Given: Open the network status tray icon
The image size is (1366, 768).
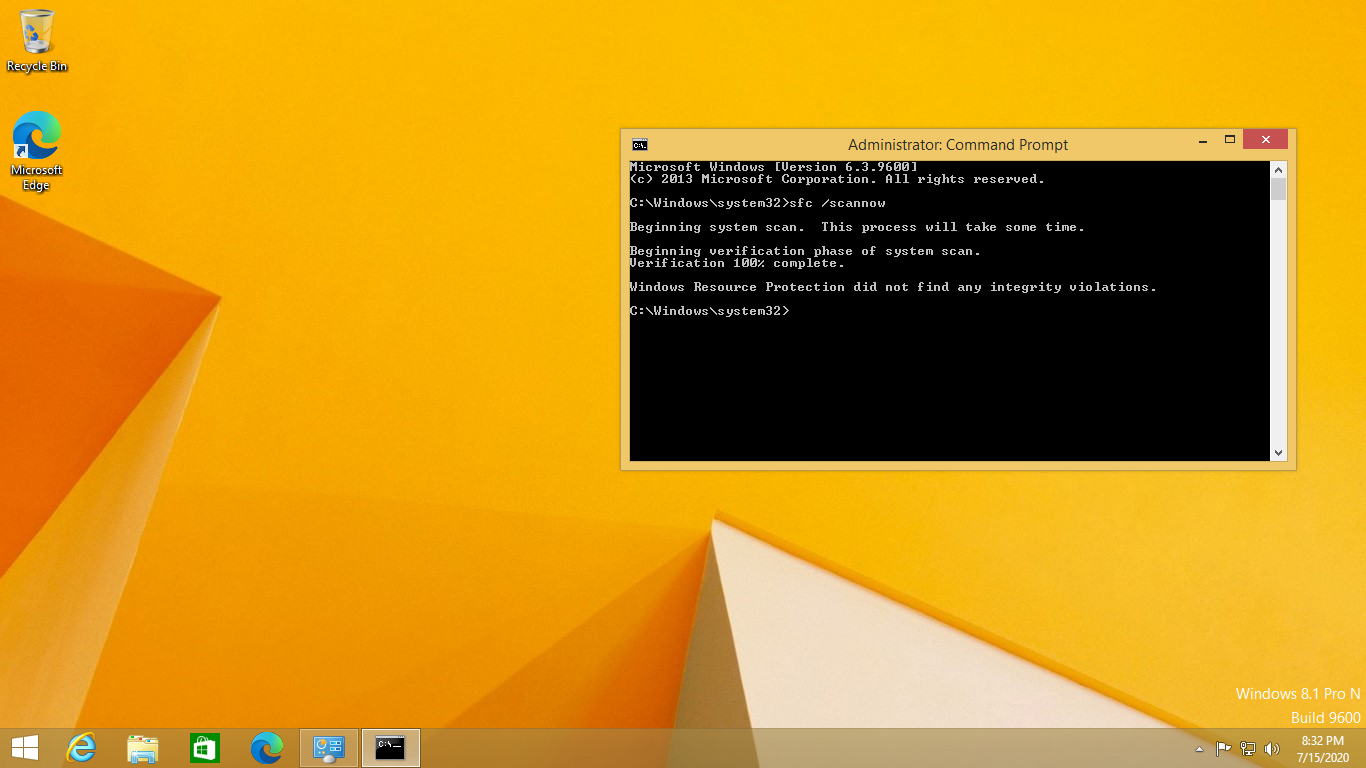Looking at the screenshot, I should pos(1248,748).
